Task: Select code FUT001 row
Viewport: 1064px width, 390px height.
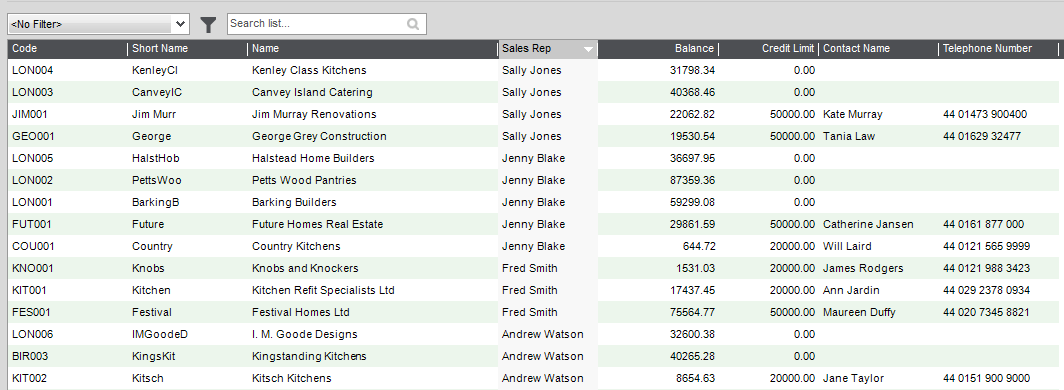Action: point(532,224)
